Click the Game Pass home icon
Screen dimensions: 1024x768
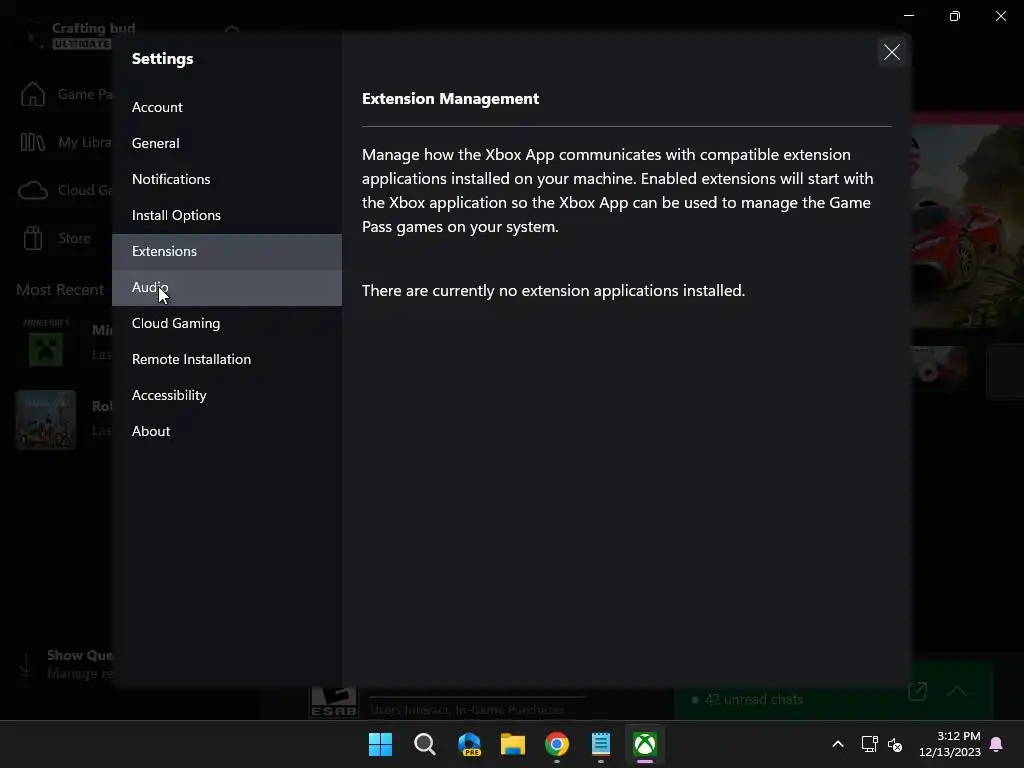pos(33,94)
